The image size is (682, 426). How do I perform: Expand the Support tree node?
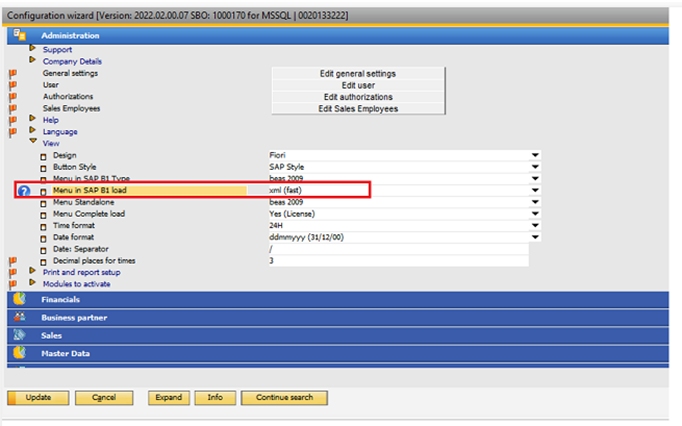pyautogui.click(x=32, y=48)
